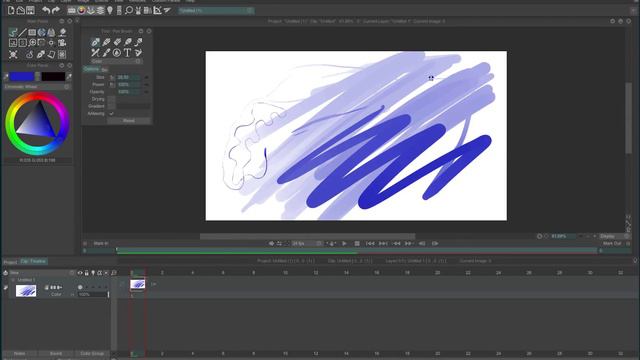Click the Mark In button

click(x=101, y=244)
